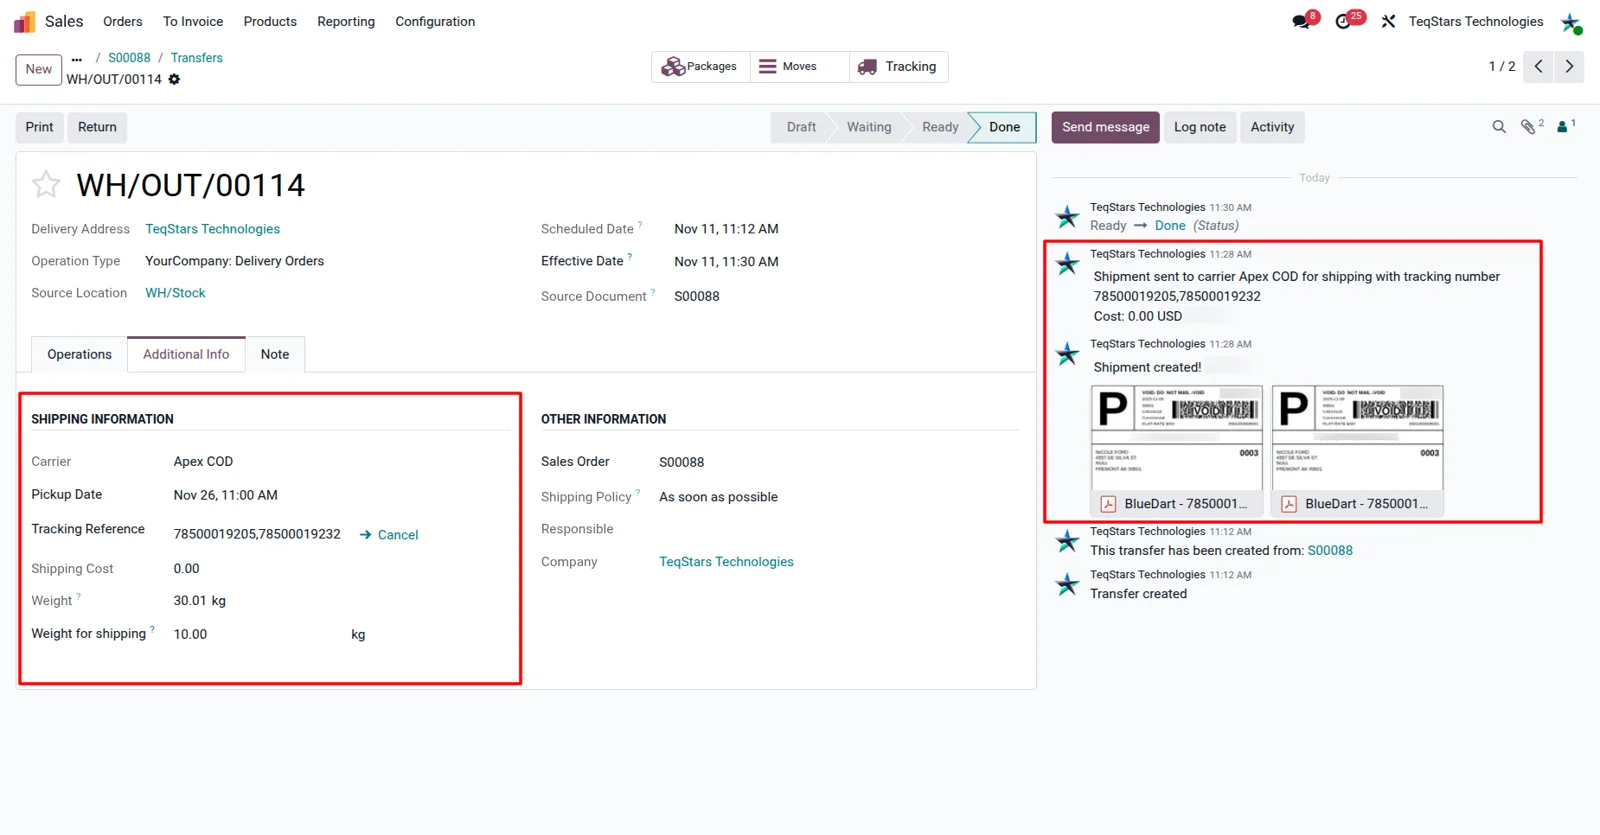Open S00088 breadcrumb link
1600x835 pixels.
pos(129,58)
